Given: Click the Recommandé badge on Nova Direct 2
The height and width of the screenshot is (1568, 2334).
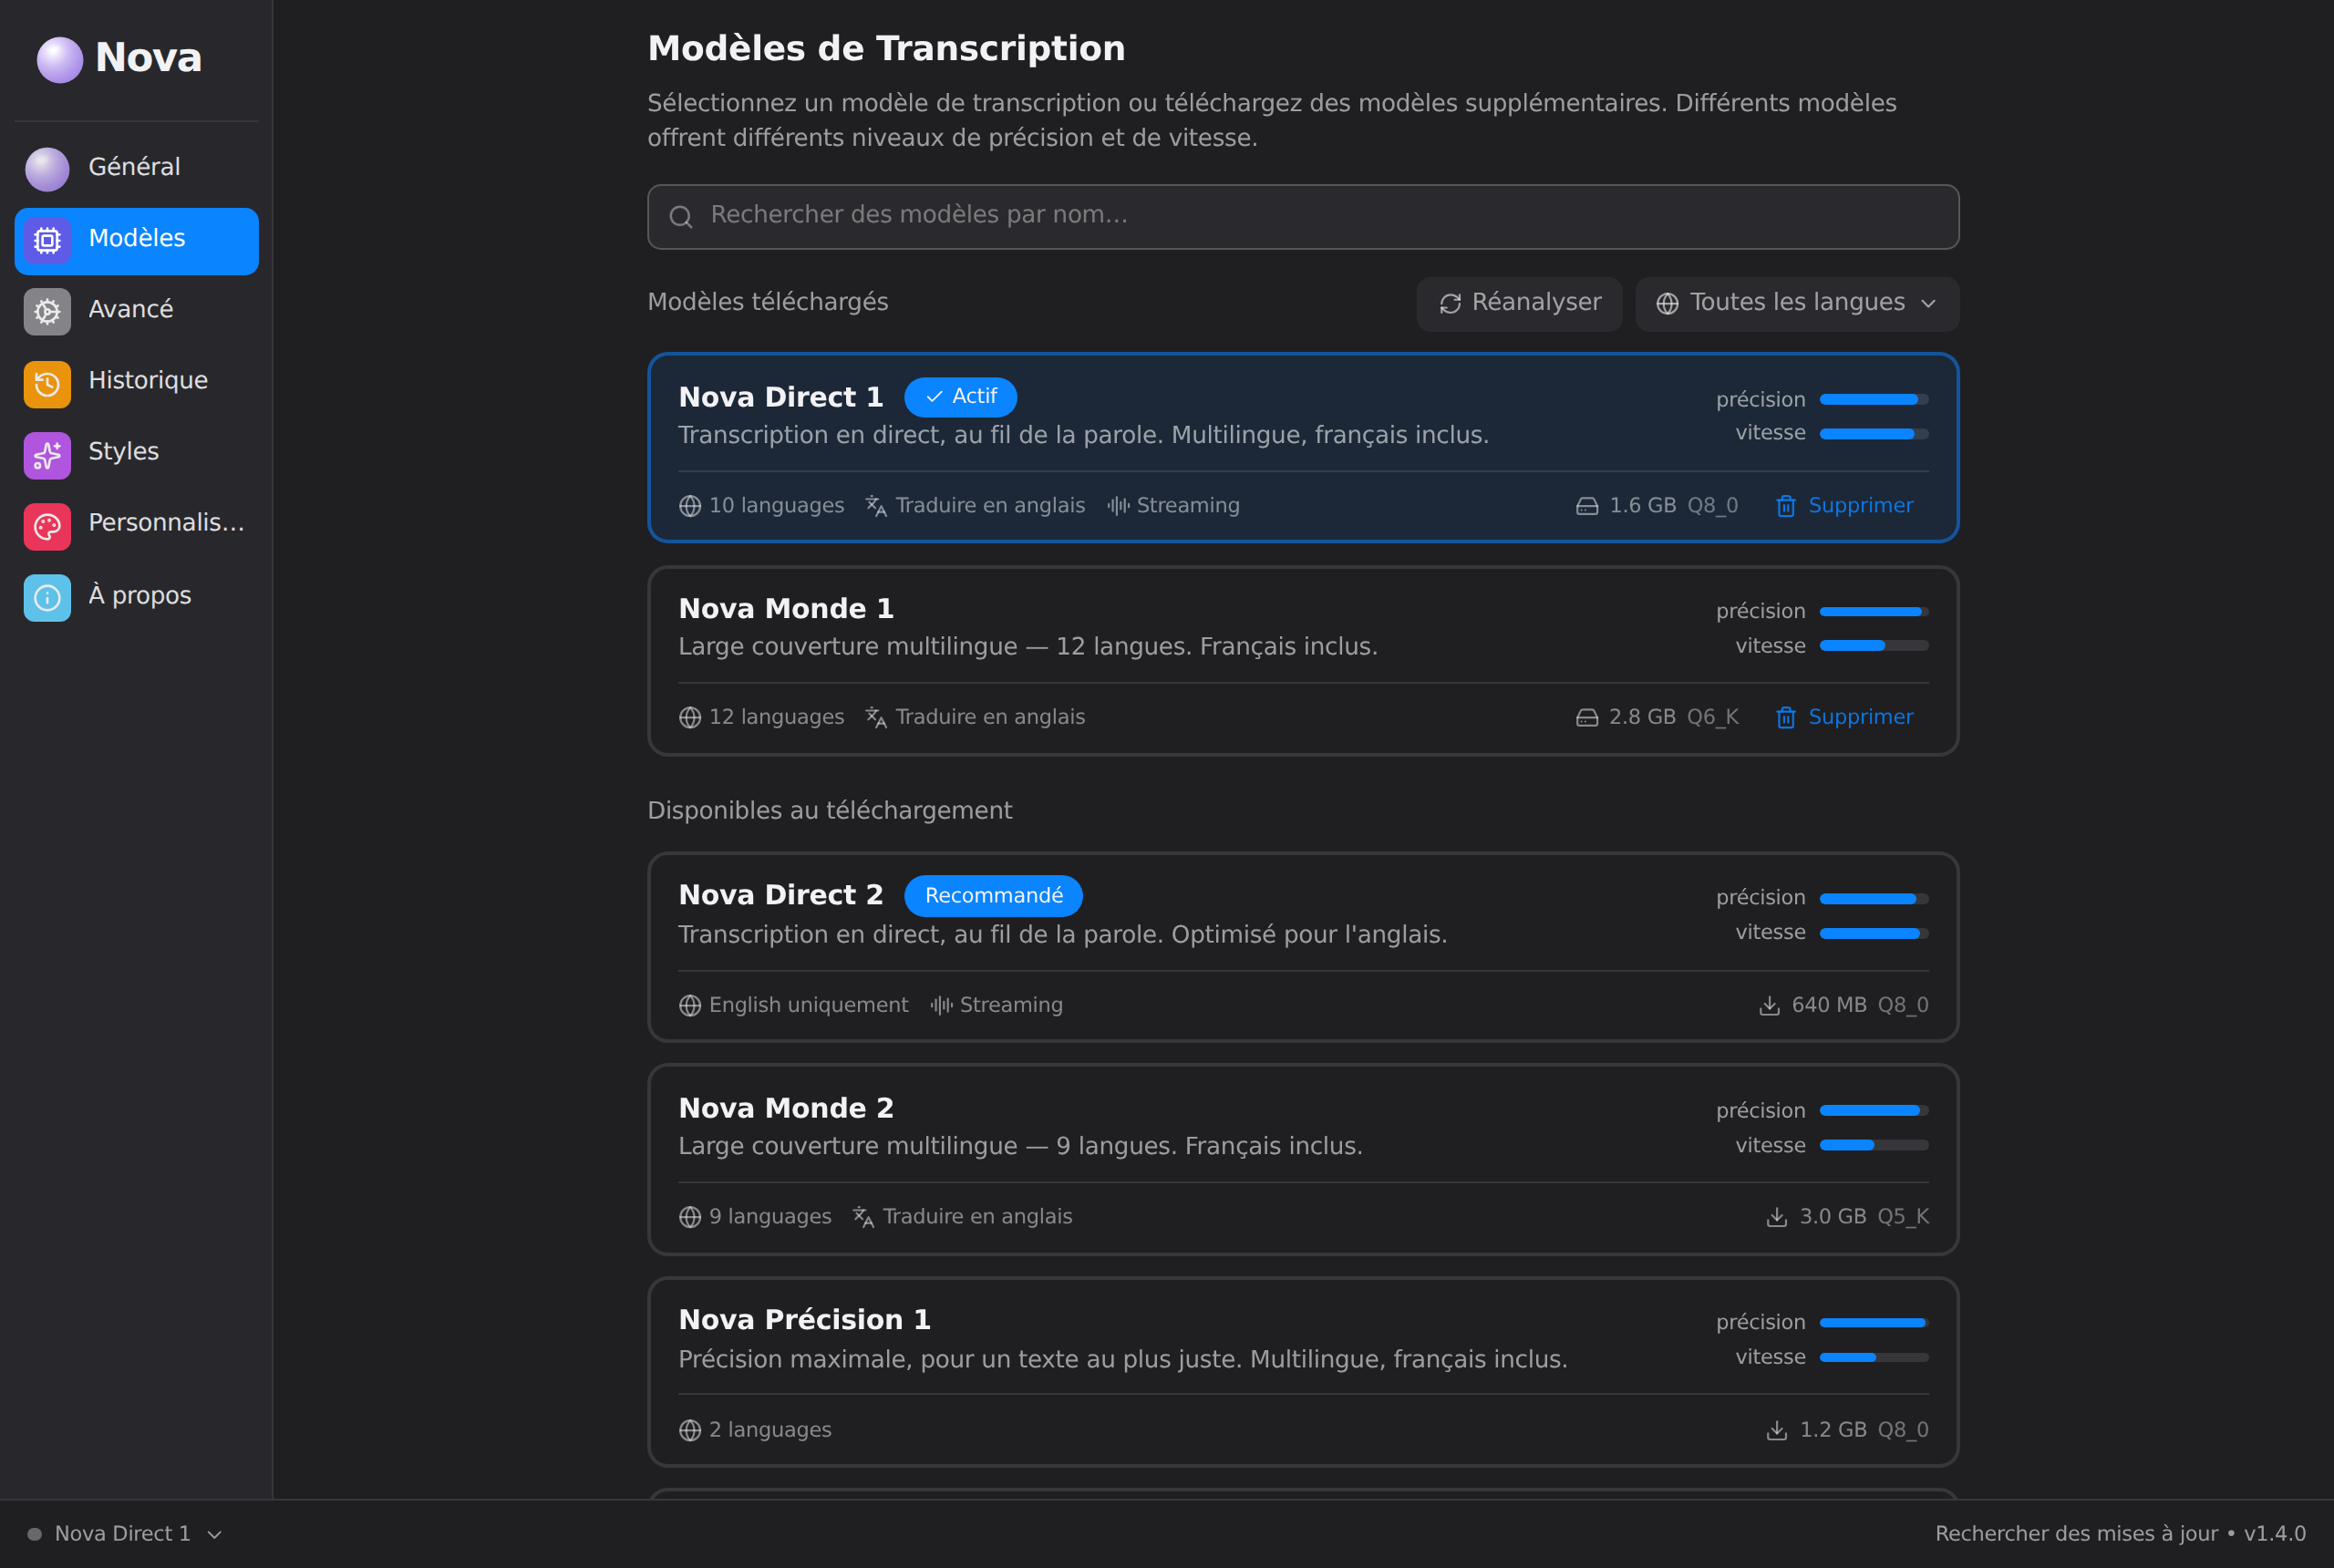Looking at the screenshot, I should coord(993,896).
